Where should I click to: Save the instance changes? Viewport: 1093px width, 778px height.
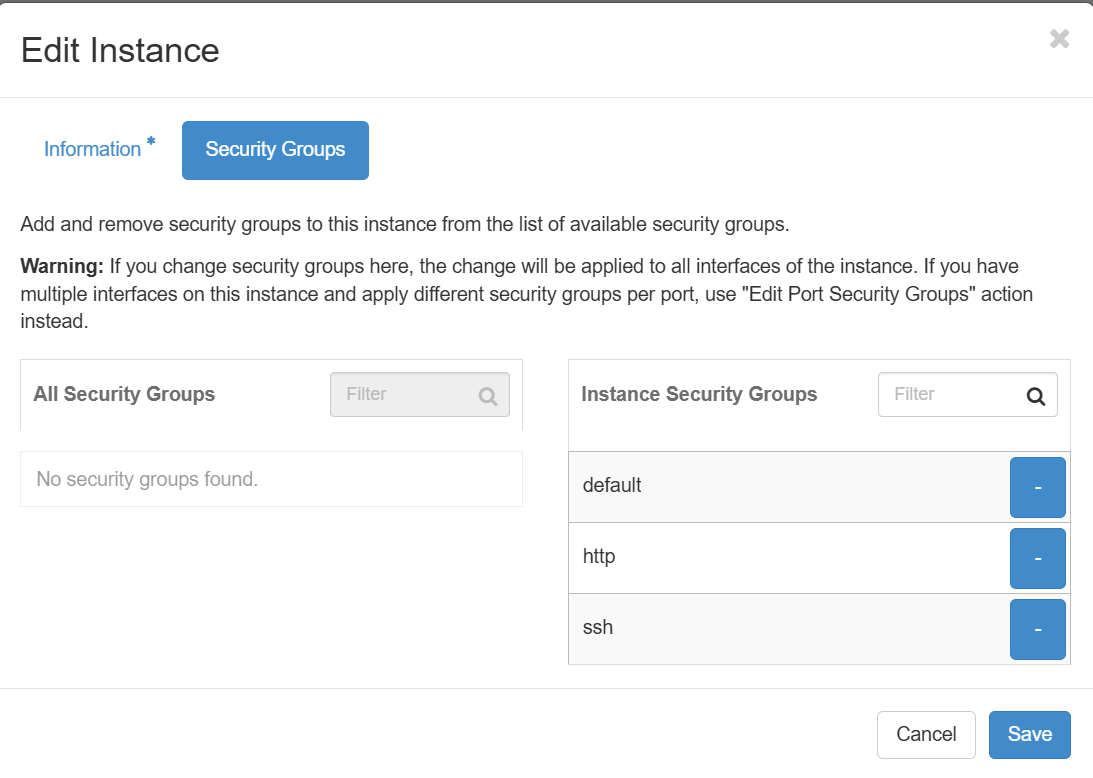[x=1029, y=735]
